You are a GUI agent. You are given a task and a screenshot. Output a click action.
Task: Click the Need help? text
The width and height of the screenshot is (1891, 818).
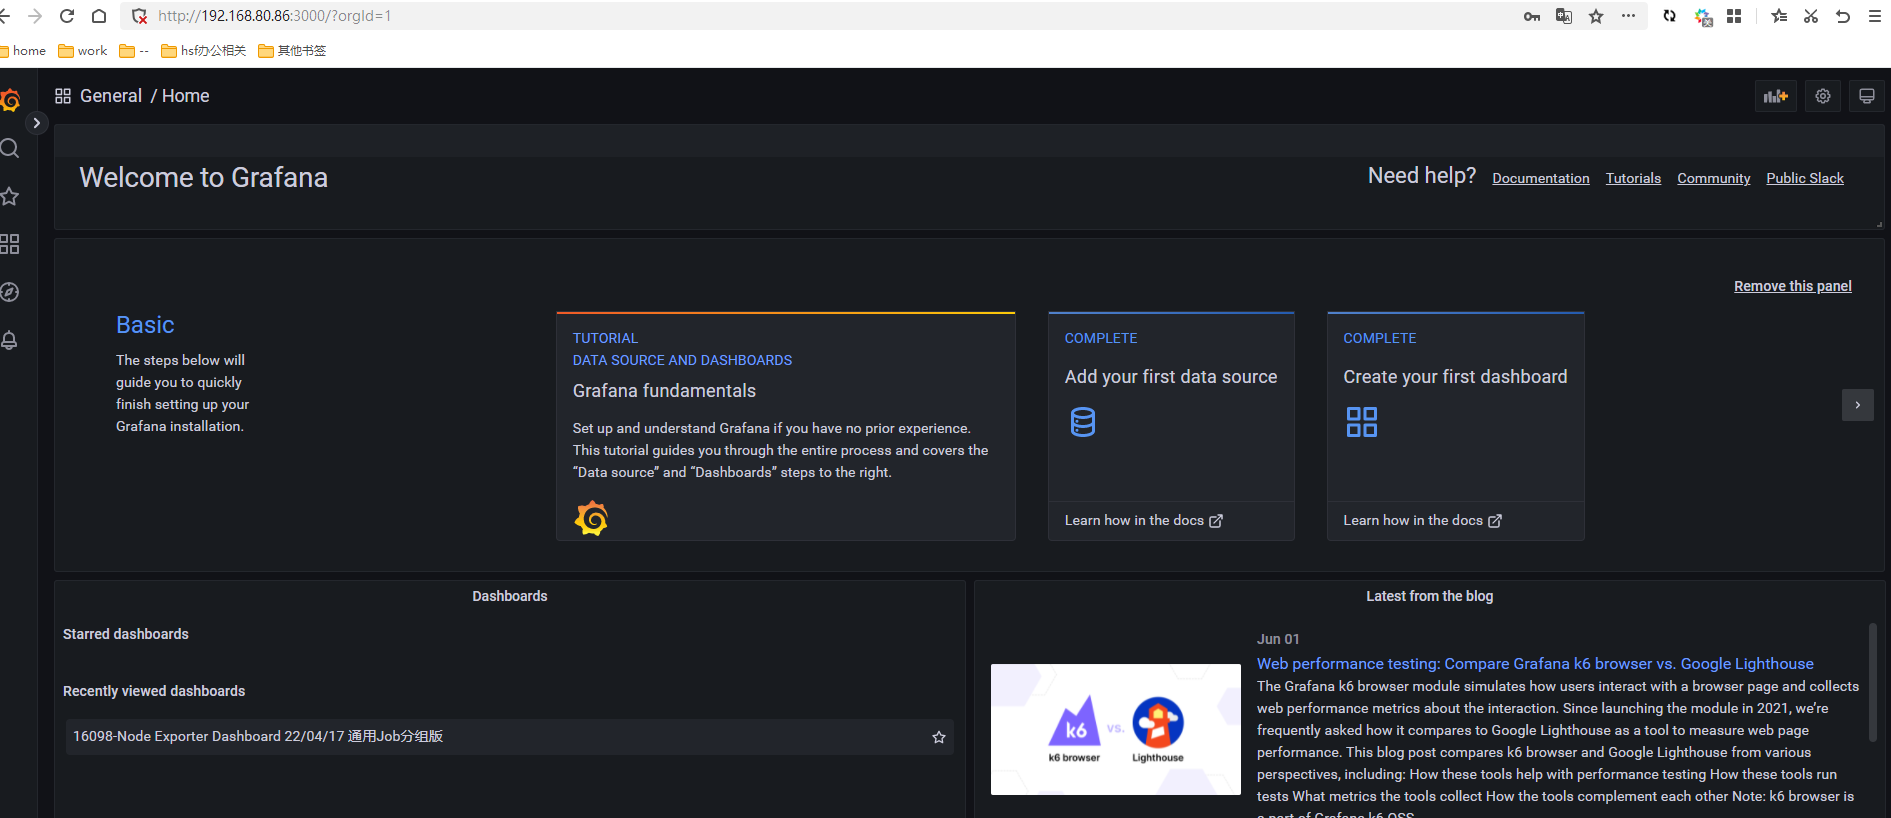pyautogui.click(x=1422, y=176)
